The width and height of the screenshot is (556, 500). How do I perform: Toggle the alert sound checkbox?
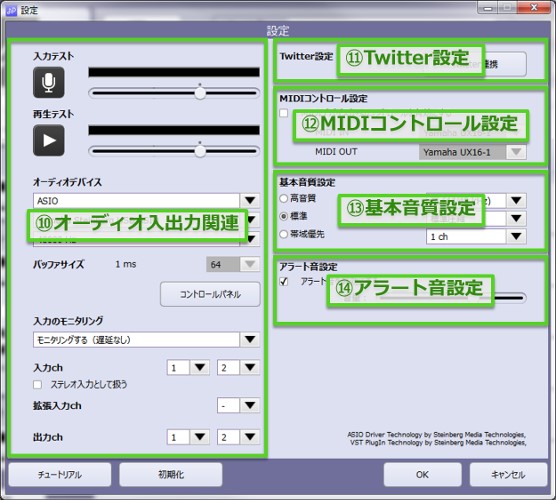[x=284, y=282]
